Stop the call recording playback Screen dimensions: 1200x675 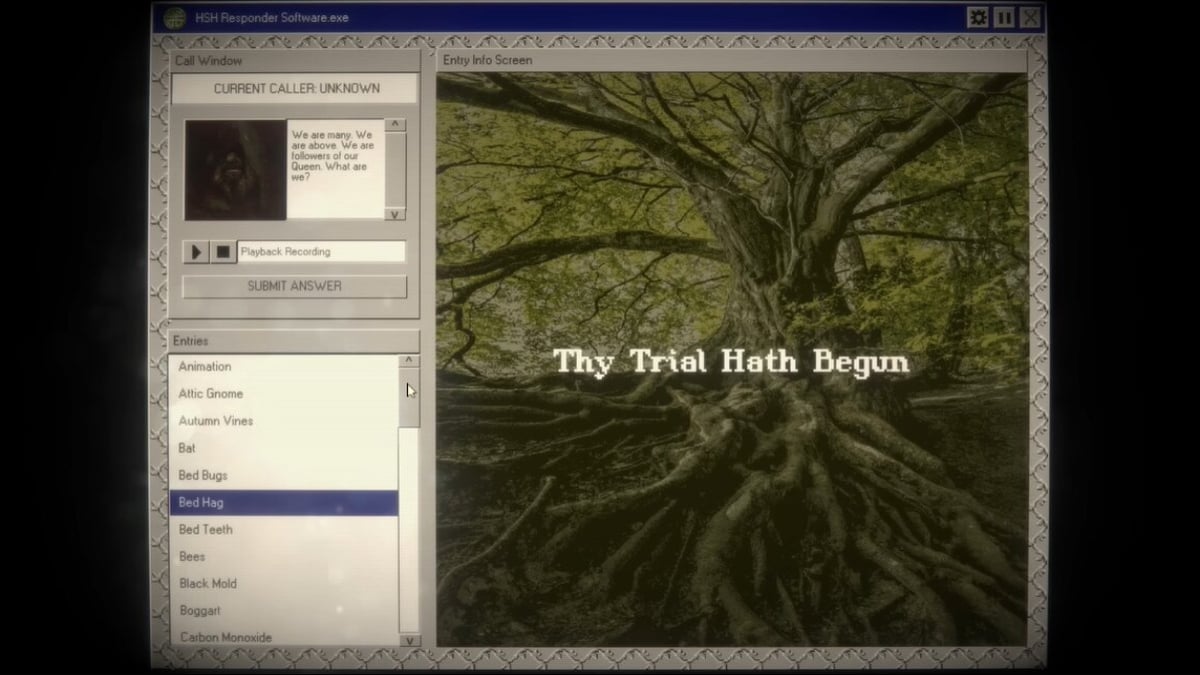[223, 252]
